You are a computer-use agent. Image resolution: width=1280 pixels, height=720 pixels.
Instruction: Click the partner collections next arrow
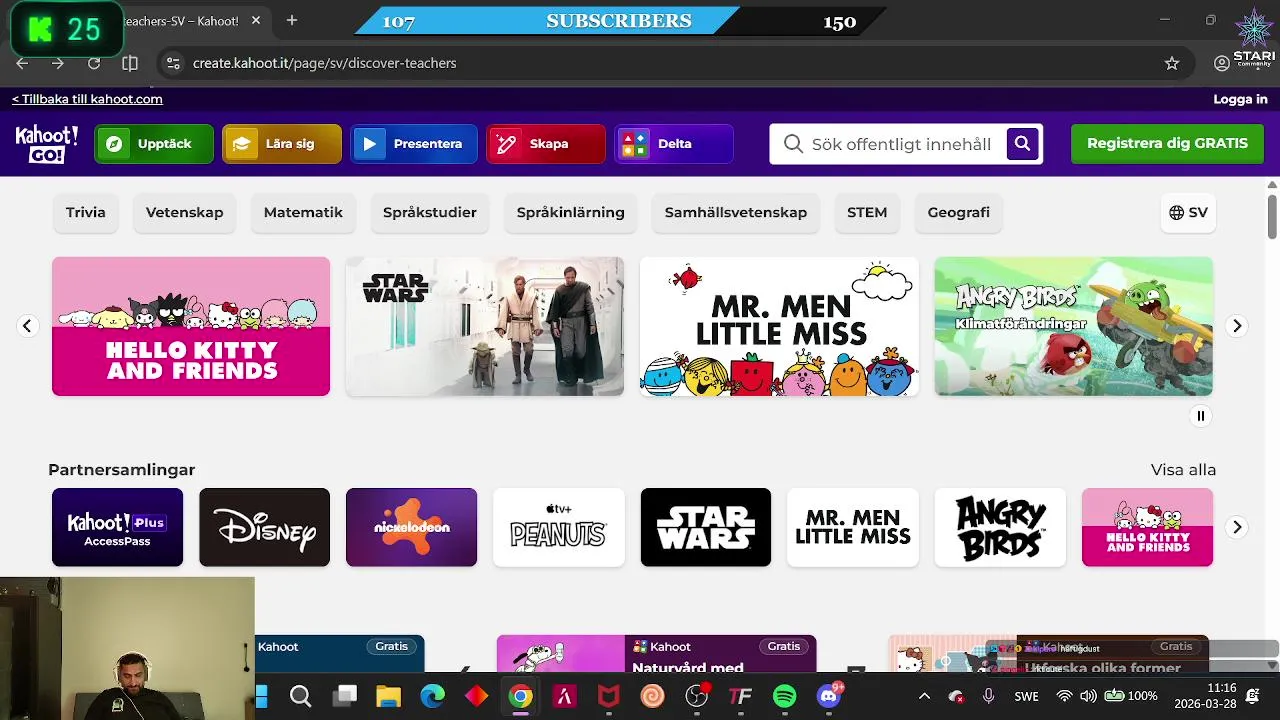(x=1237, y=527)
